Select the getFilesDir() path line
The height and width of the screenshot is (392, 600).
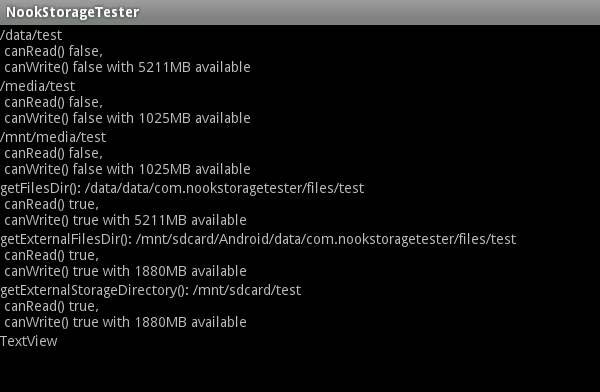tap(182, 188)
